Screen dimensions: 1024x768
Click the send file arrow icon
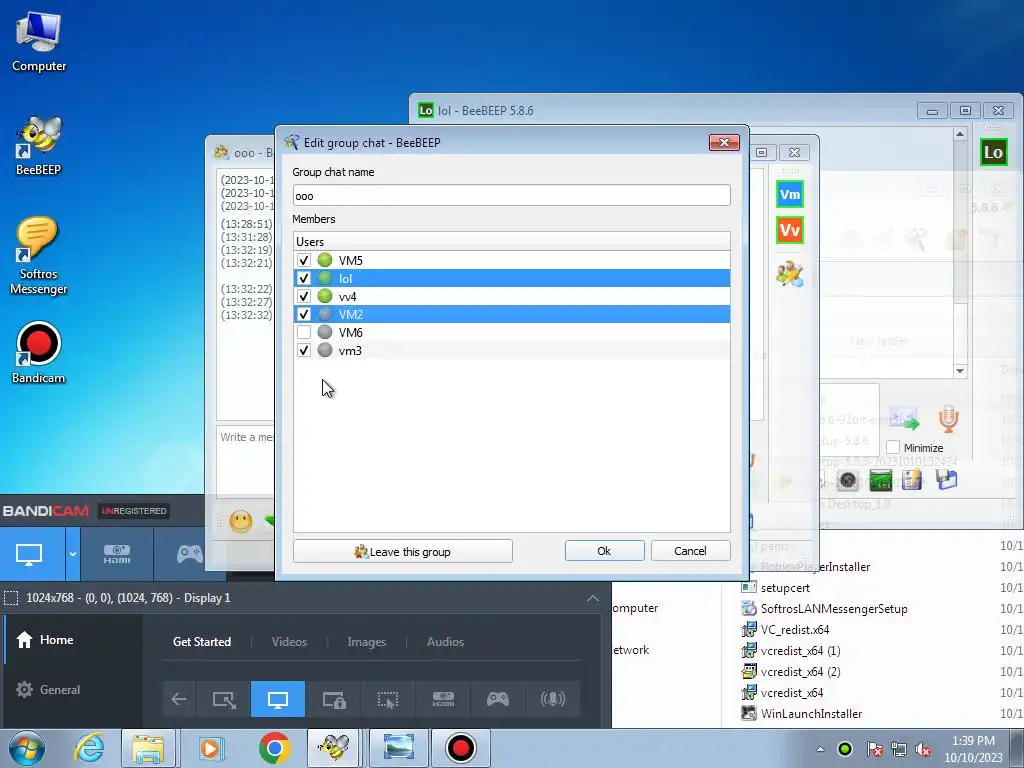click(904, 420)
